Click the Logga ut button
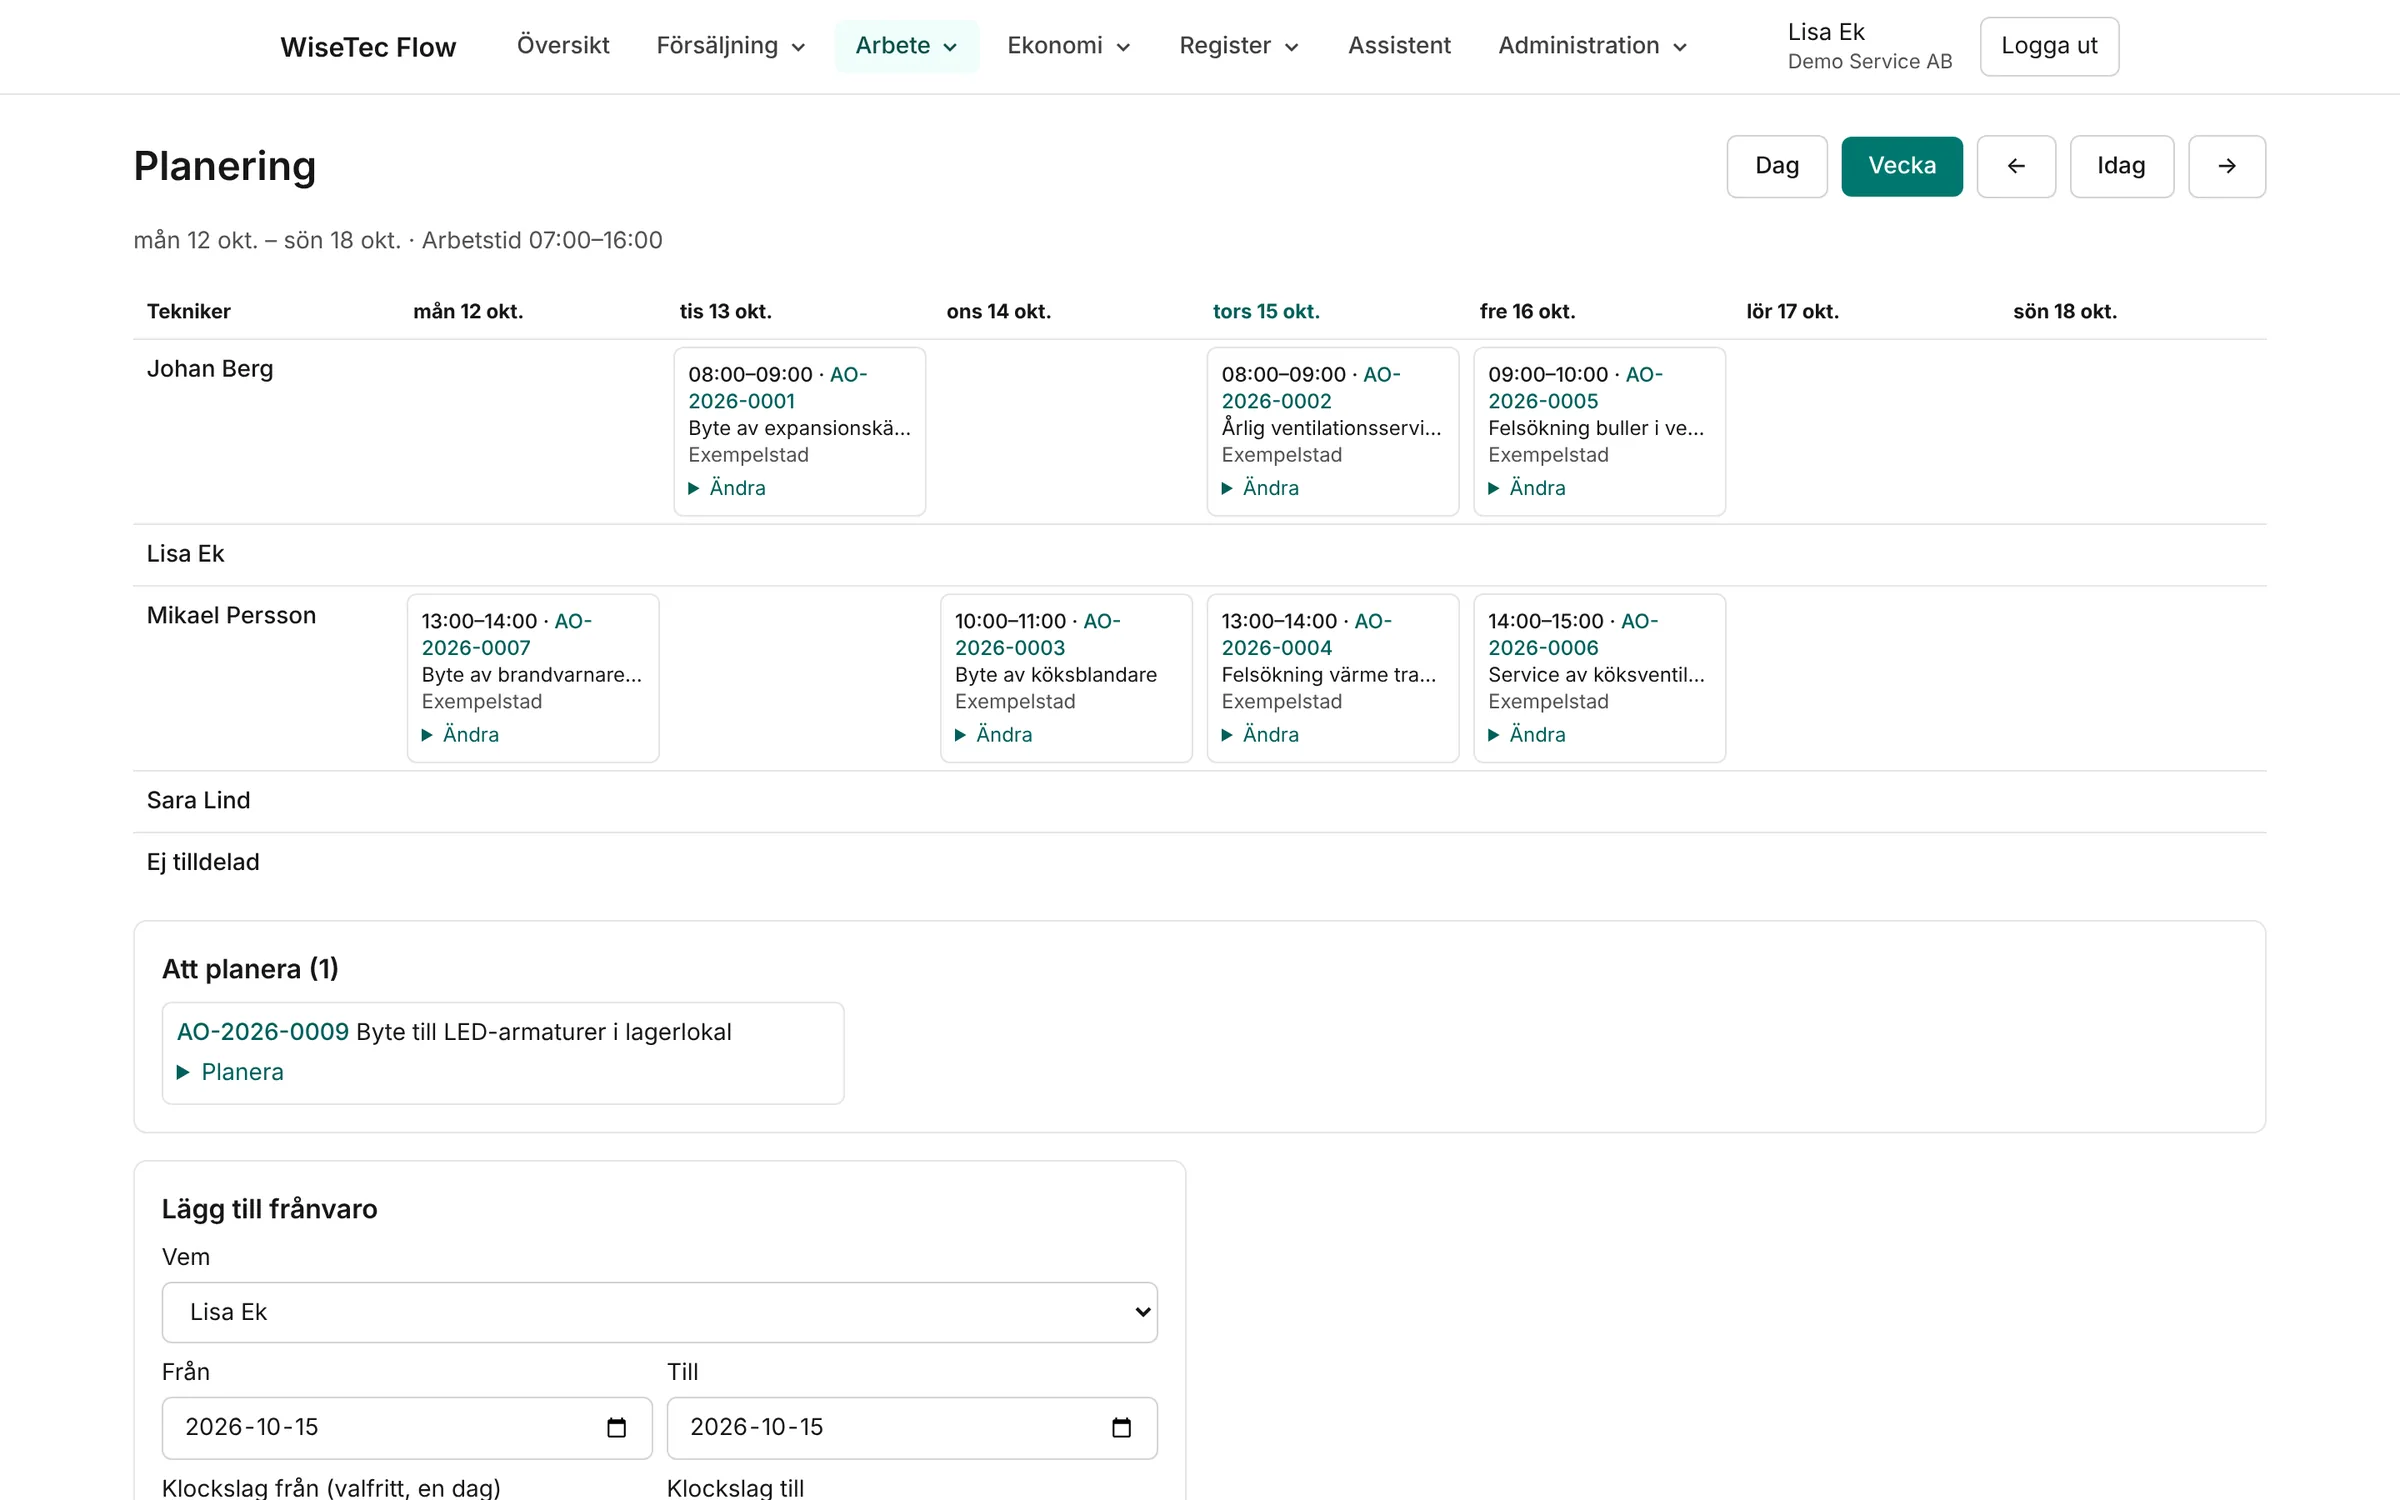The image size is (2400, 1500). click(x=2048, y=46)
